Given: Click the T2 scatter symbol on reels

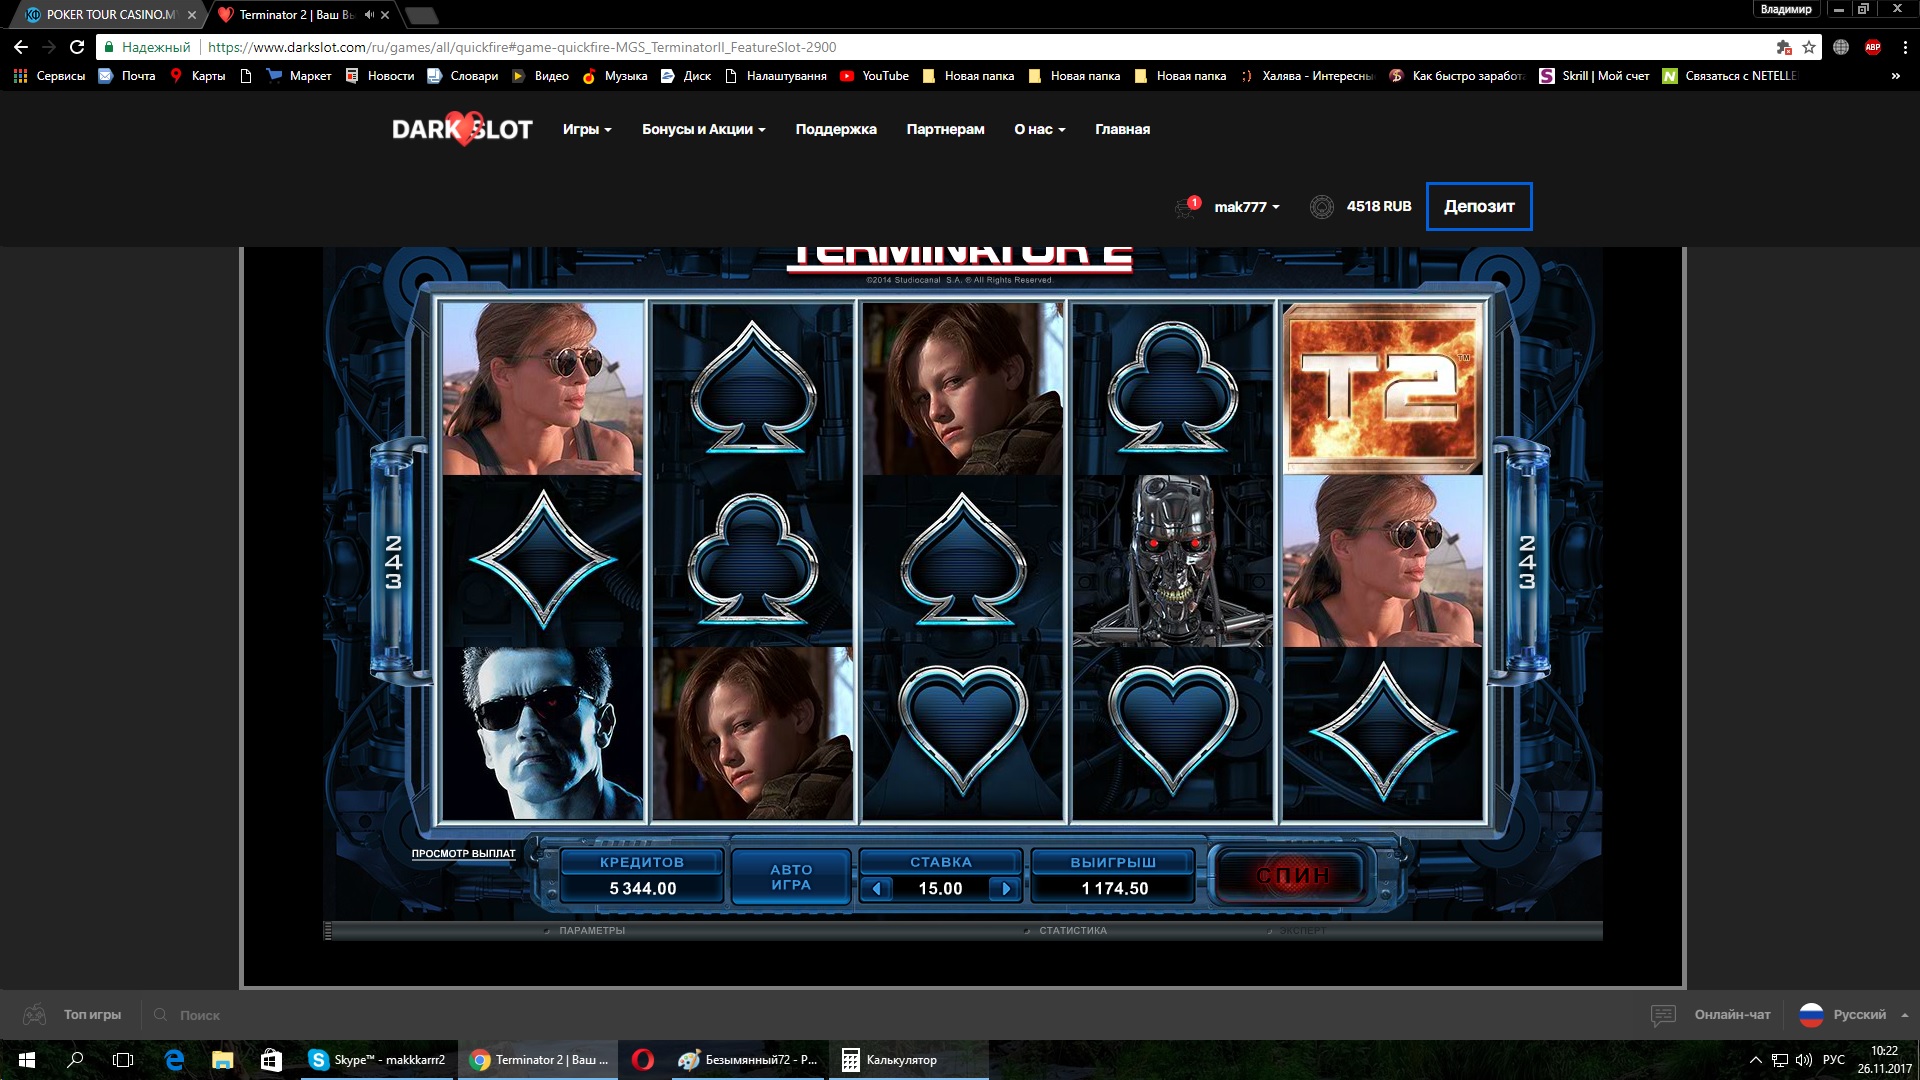Looking at the screenshot, I should 1382,389.
